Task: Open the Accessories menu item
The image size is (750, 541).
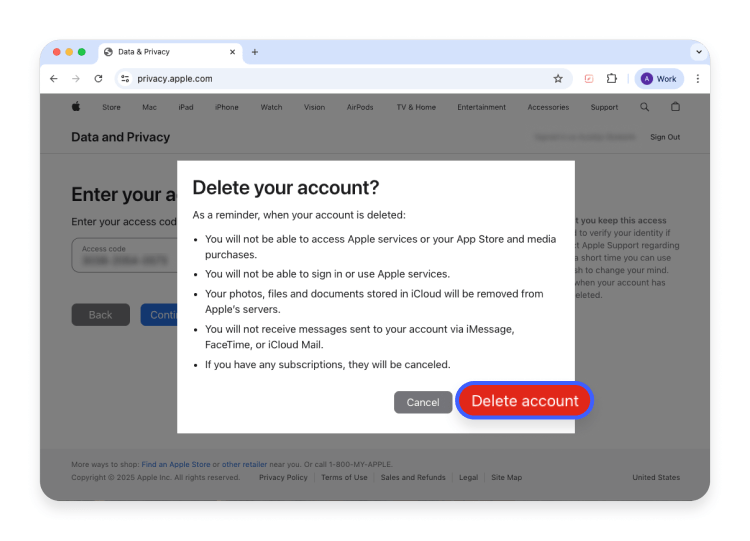Action: coord(548,107)
